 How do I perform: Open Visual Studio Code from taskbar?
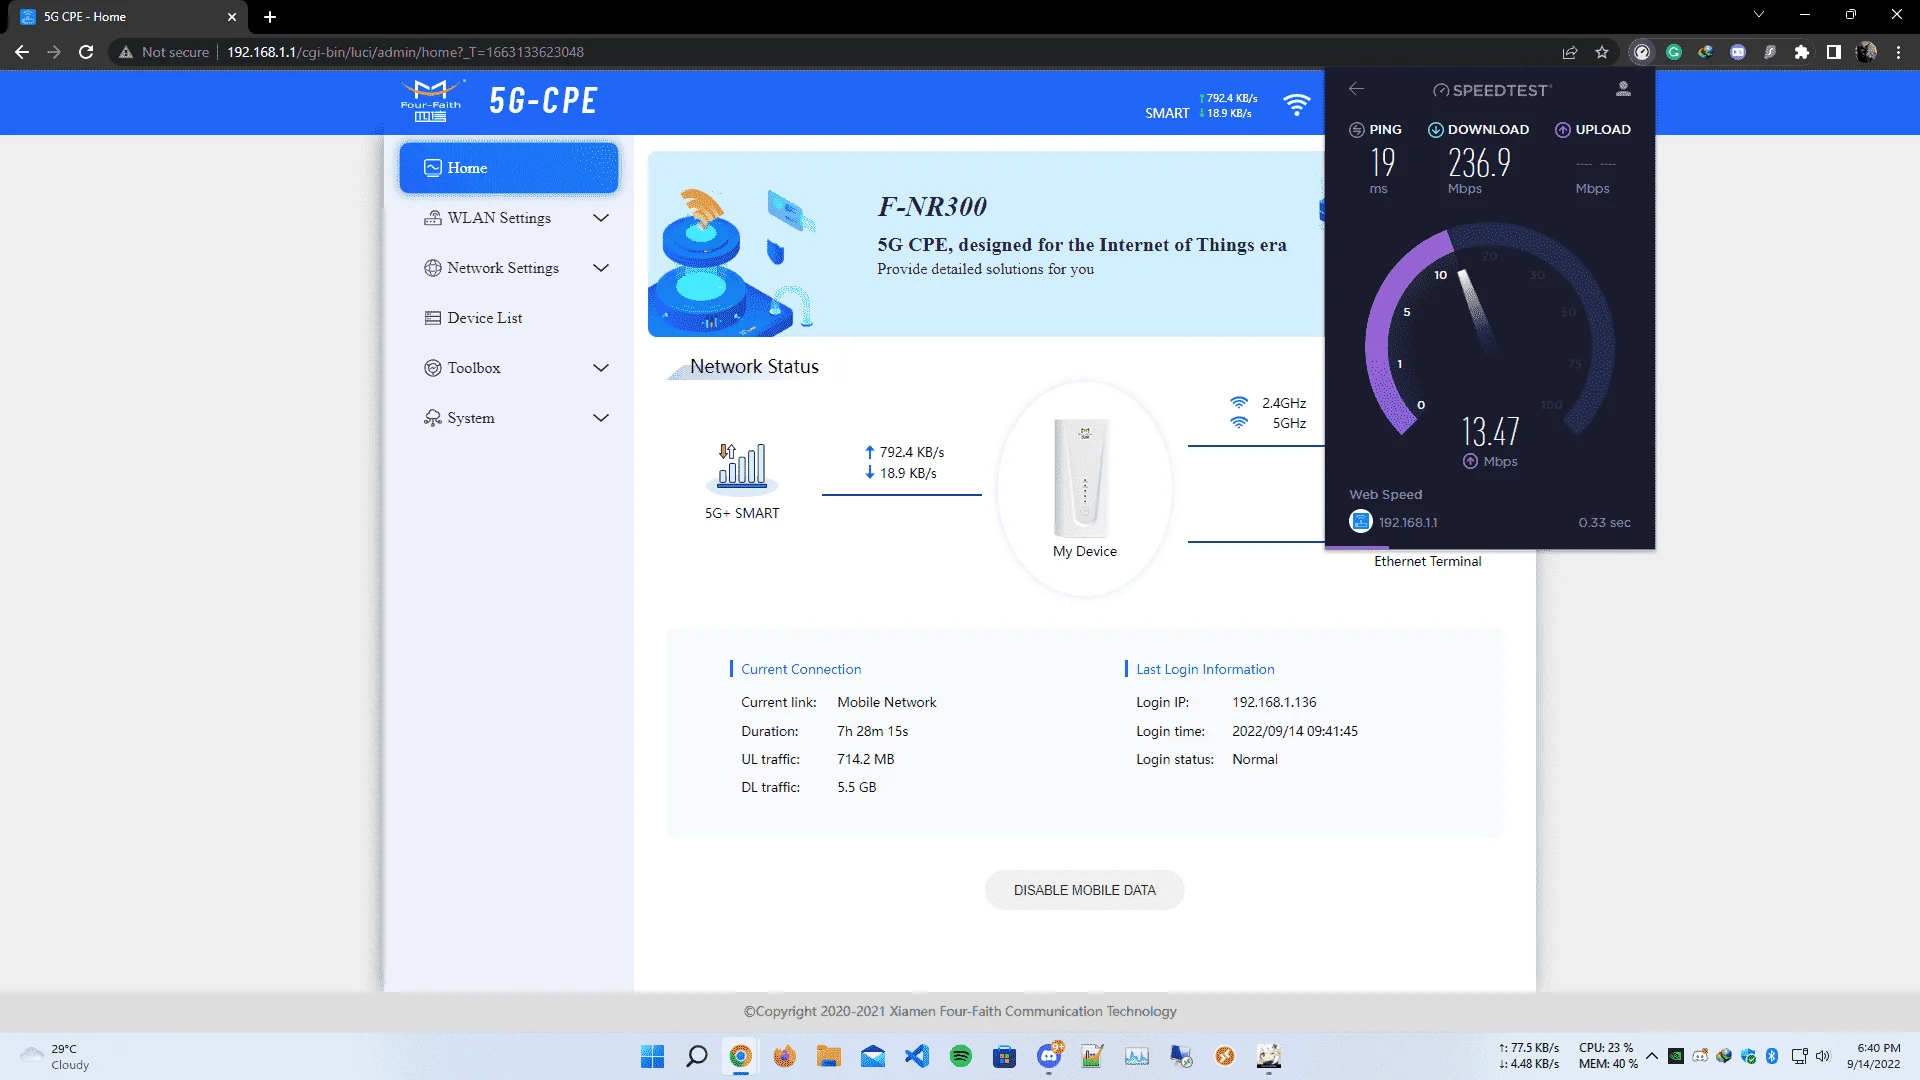point(916,1056)
